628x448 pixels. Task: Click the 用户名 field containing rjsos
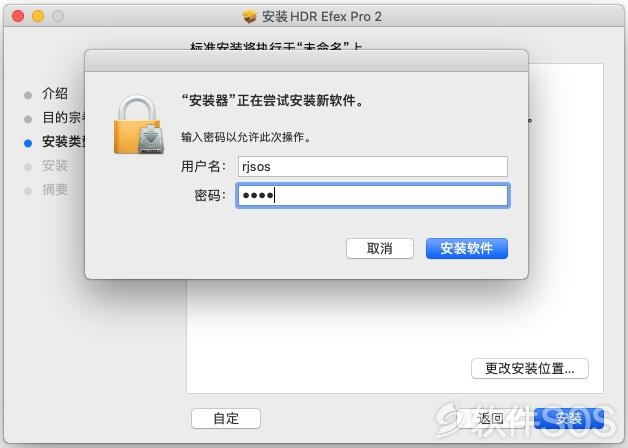(372, 167)
